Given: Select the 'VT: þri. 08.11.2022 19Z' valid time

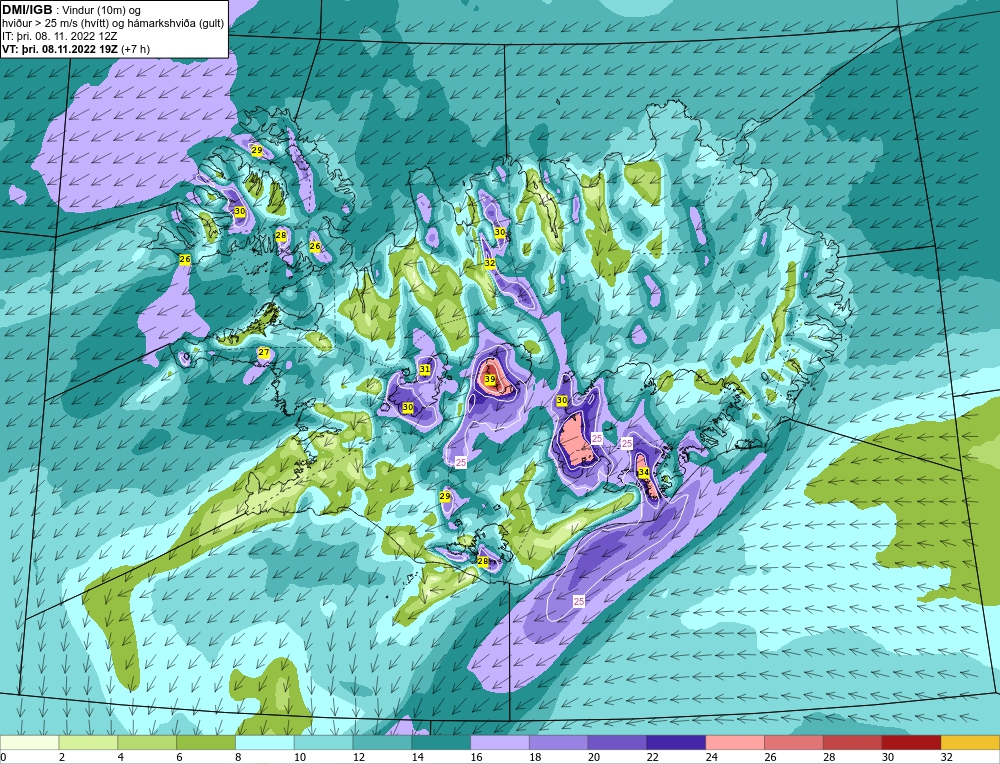Looking at the screenshot, I should 61,48.
